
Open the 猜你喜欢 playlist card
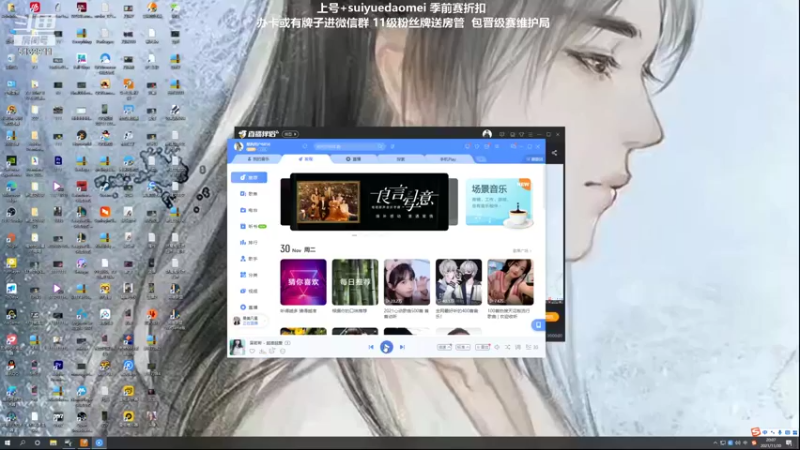pos(303,282)
